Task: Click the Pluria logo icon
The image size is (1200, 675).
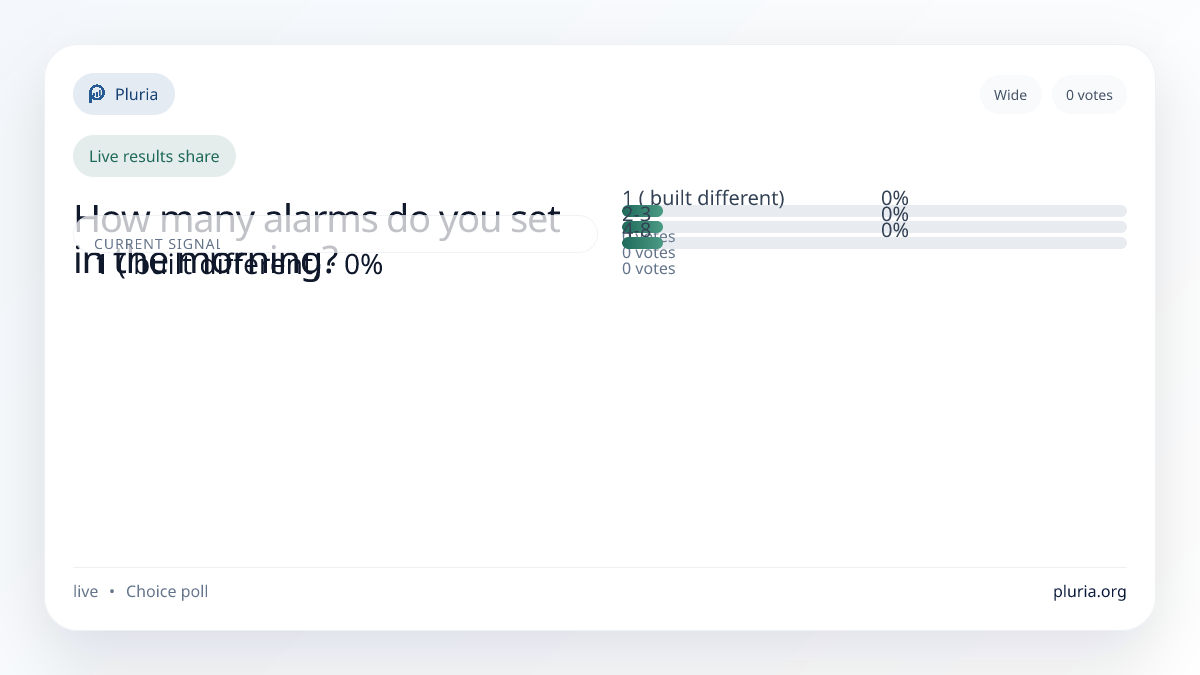Action: click(x=97, y=94)
